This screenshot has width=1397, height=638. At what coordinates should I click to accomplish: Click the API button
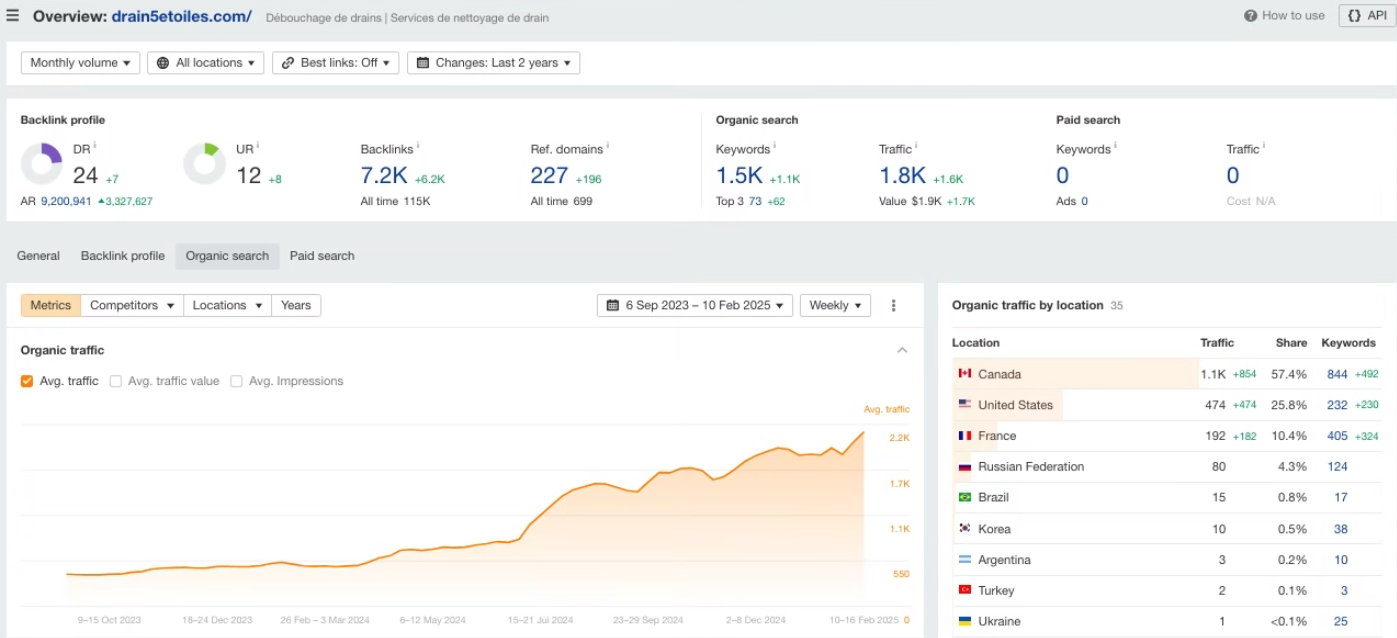click(x=1365, y=15)
